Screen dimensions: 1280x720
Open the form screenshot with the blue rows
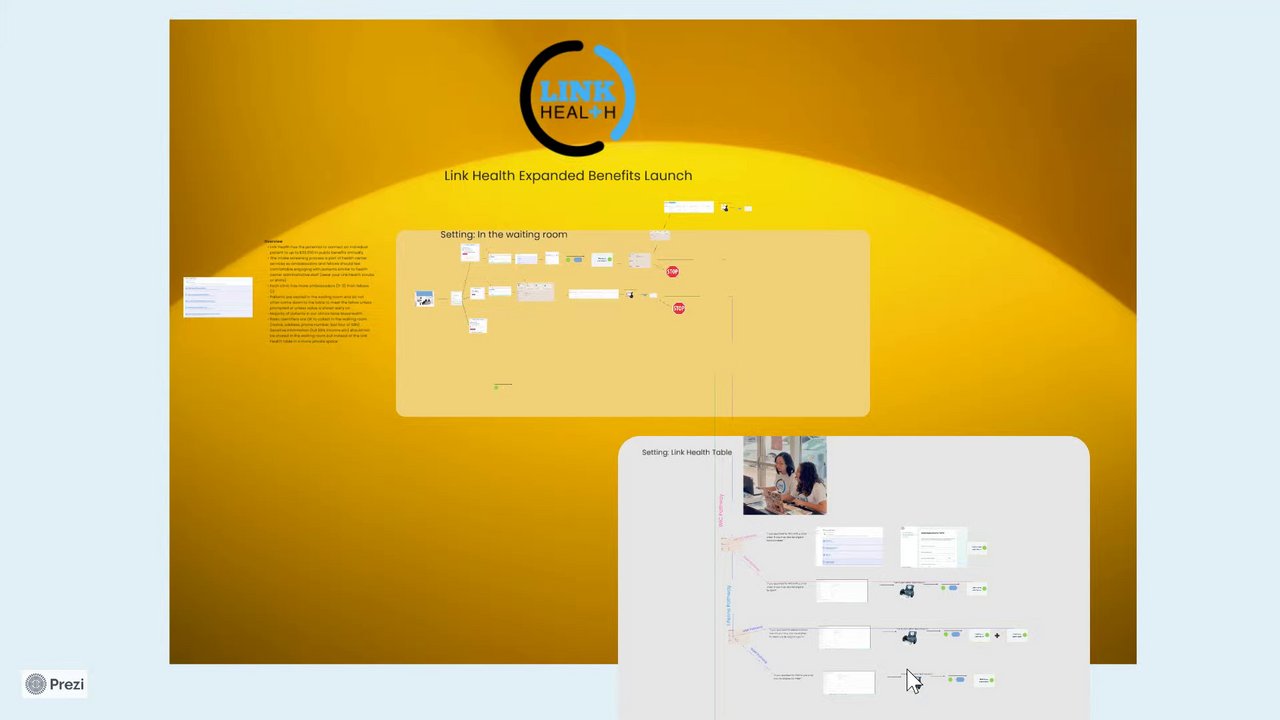850,547
